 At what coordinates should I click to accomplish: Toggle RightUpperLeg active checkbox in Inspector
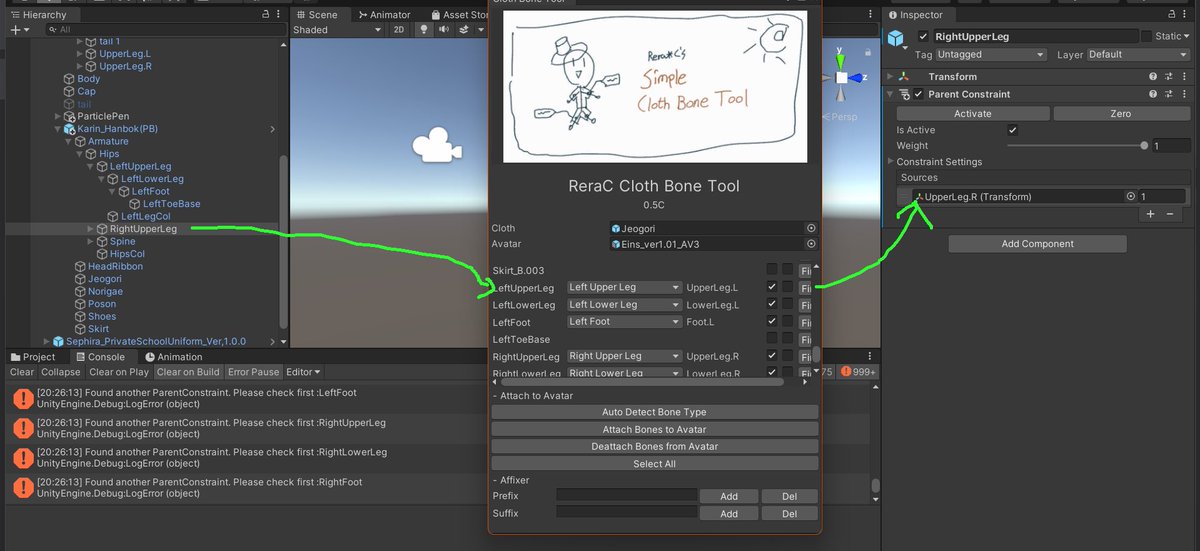pyautogui.click(x=923, y=37)
